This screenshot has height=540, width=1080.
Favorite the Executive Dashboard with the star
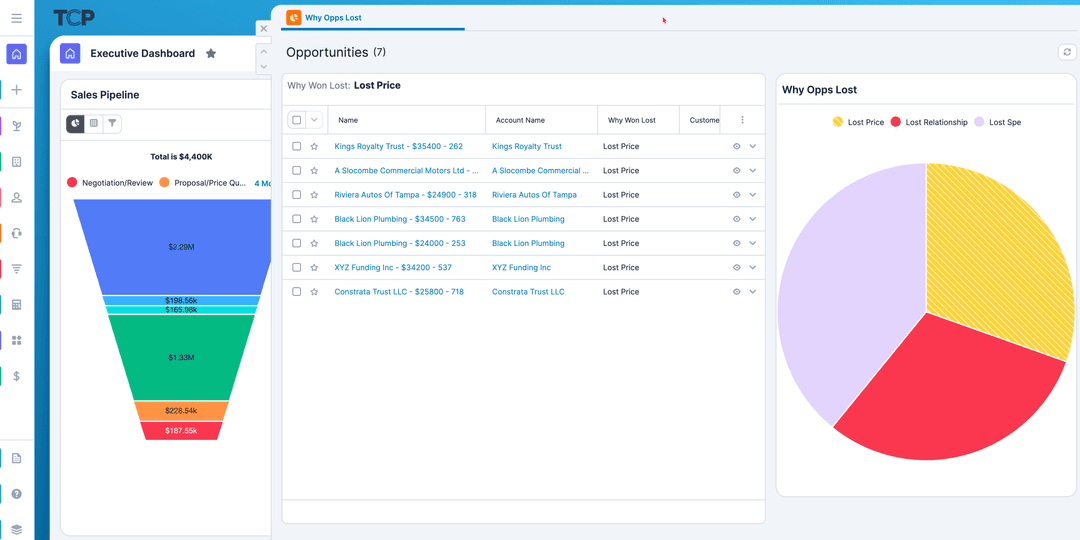(x=211, y=54)
